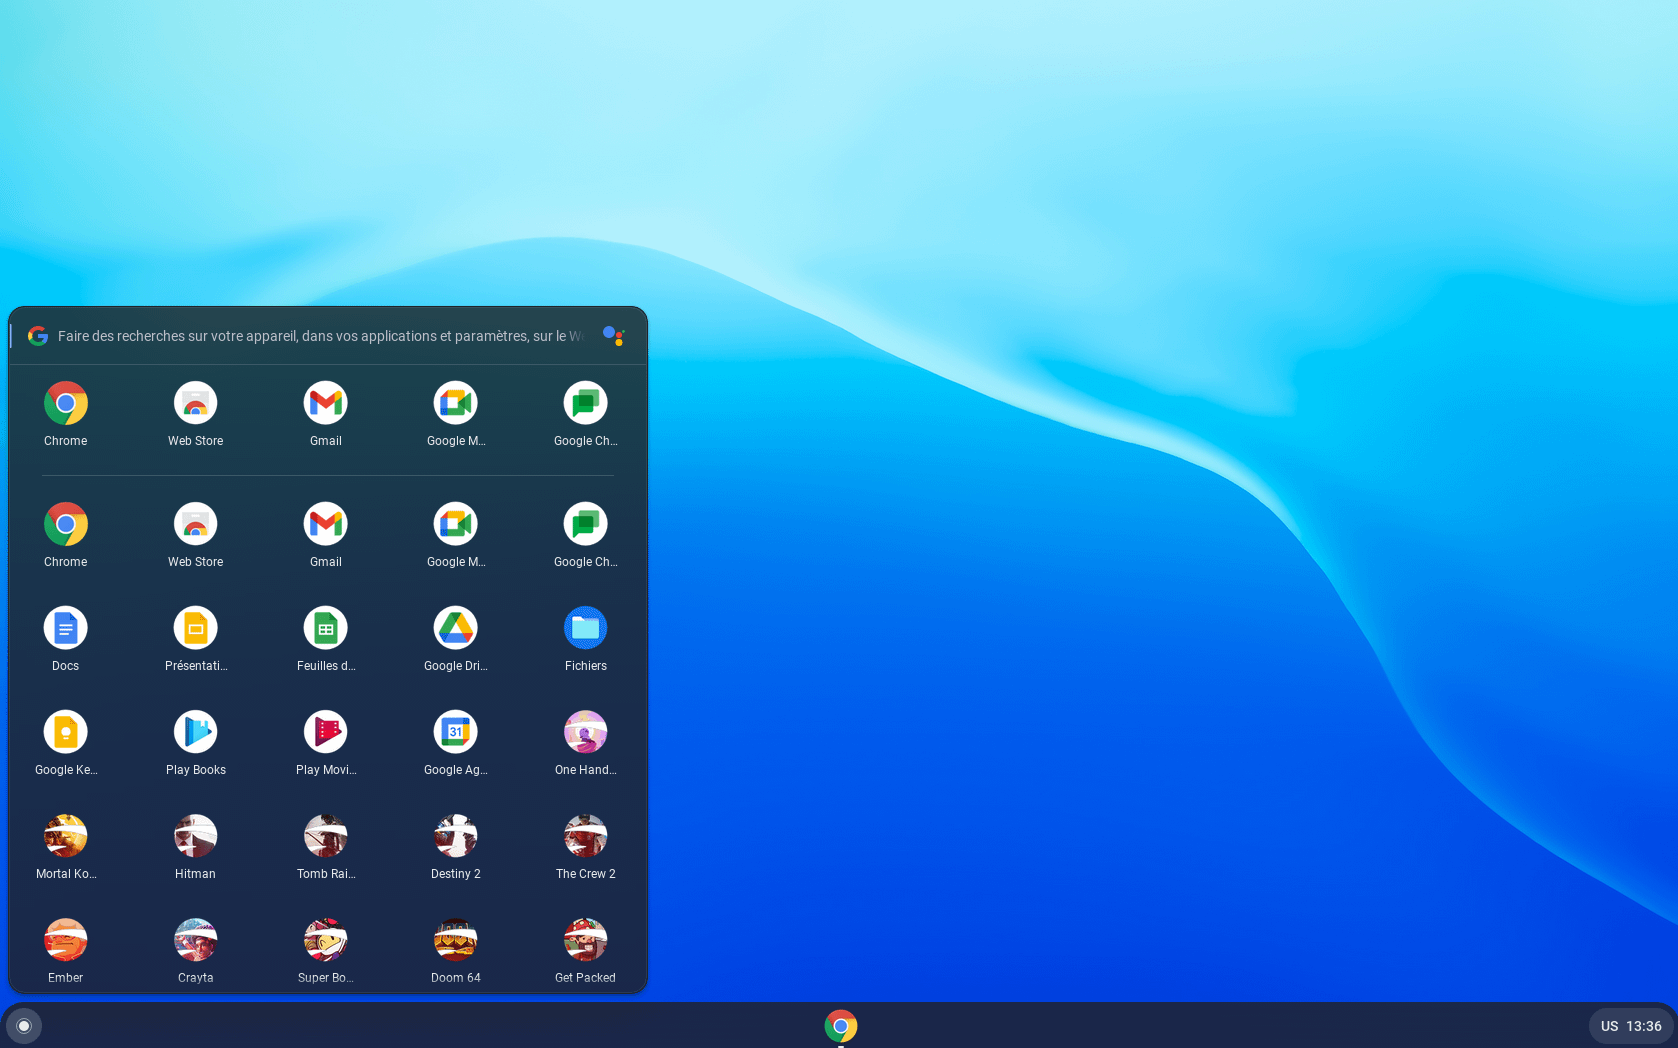The height and width of the screenshot is (1048, 1678).
Task: Open the Crayta game
Action: pyautogui.click(x=195, y=939)
